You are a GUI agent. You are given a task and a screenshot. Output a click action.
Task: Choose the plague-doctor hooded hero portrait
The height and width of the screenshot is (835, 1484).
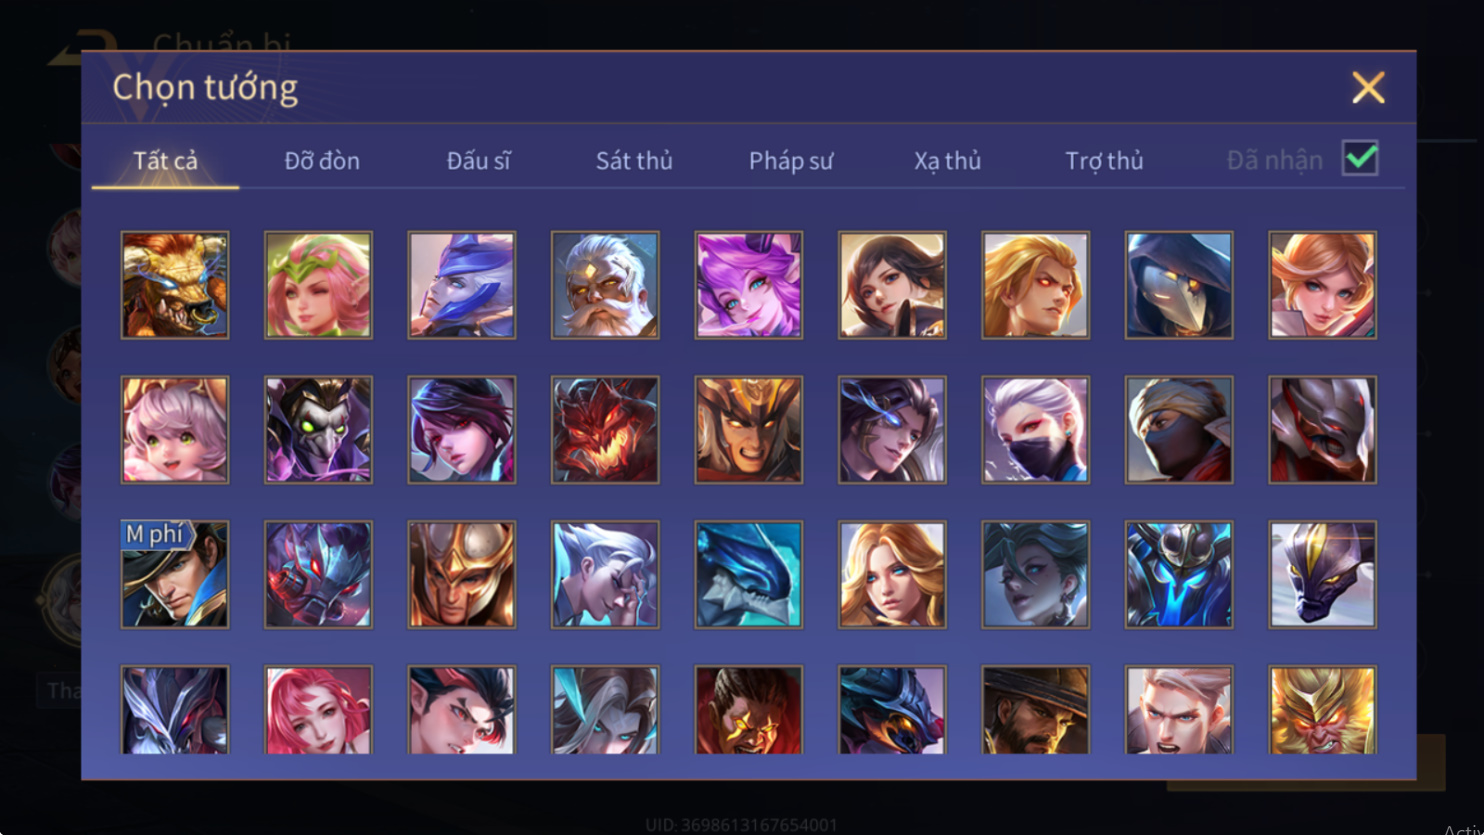coord(1179,285)
